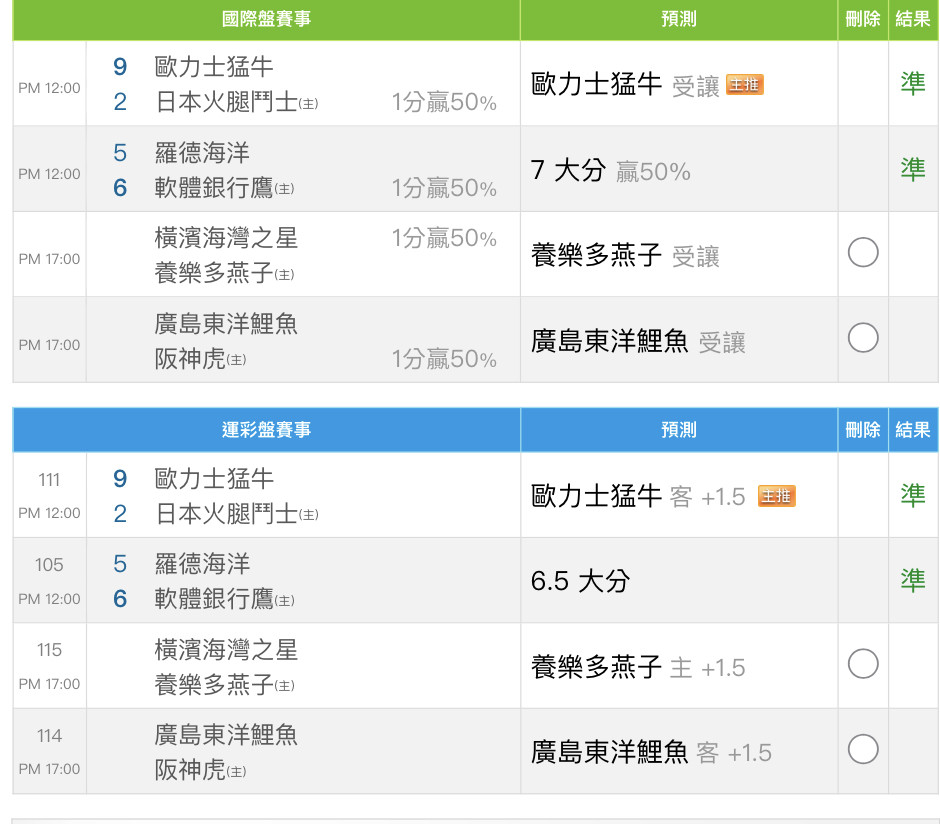Click 廣島東洋鯉魚 team in game 114
The height and width of the screenshot is (824, 940).
coord(226,735)
